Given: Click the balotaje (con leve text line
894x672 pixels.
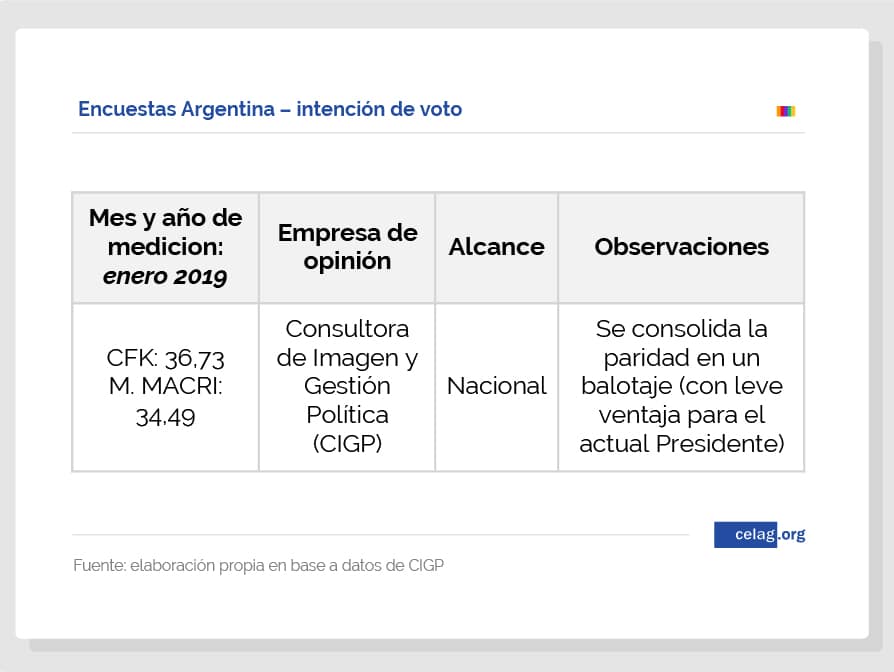Looking at the screenshot, I should [682, 386].
